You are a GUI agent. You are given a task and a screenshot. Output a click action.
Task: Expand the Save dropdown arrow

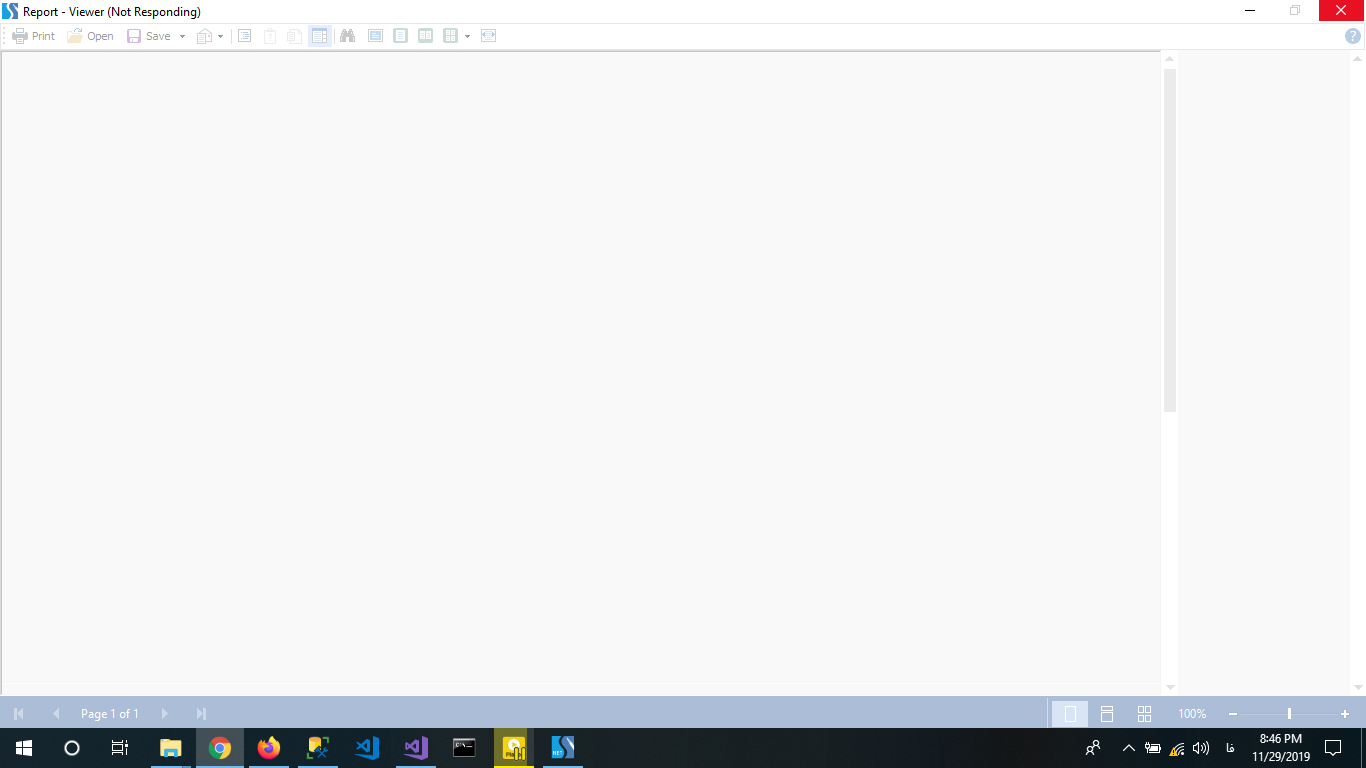click(182, 36)
